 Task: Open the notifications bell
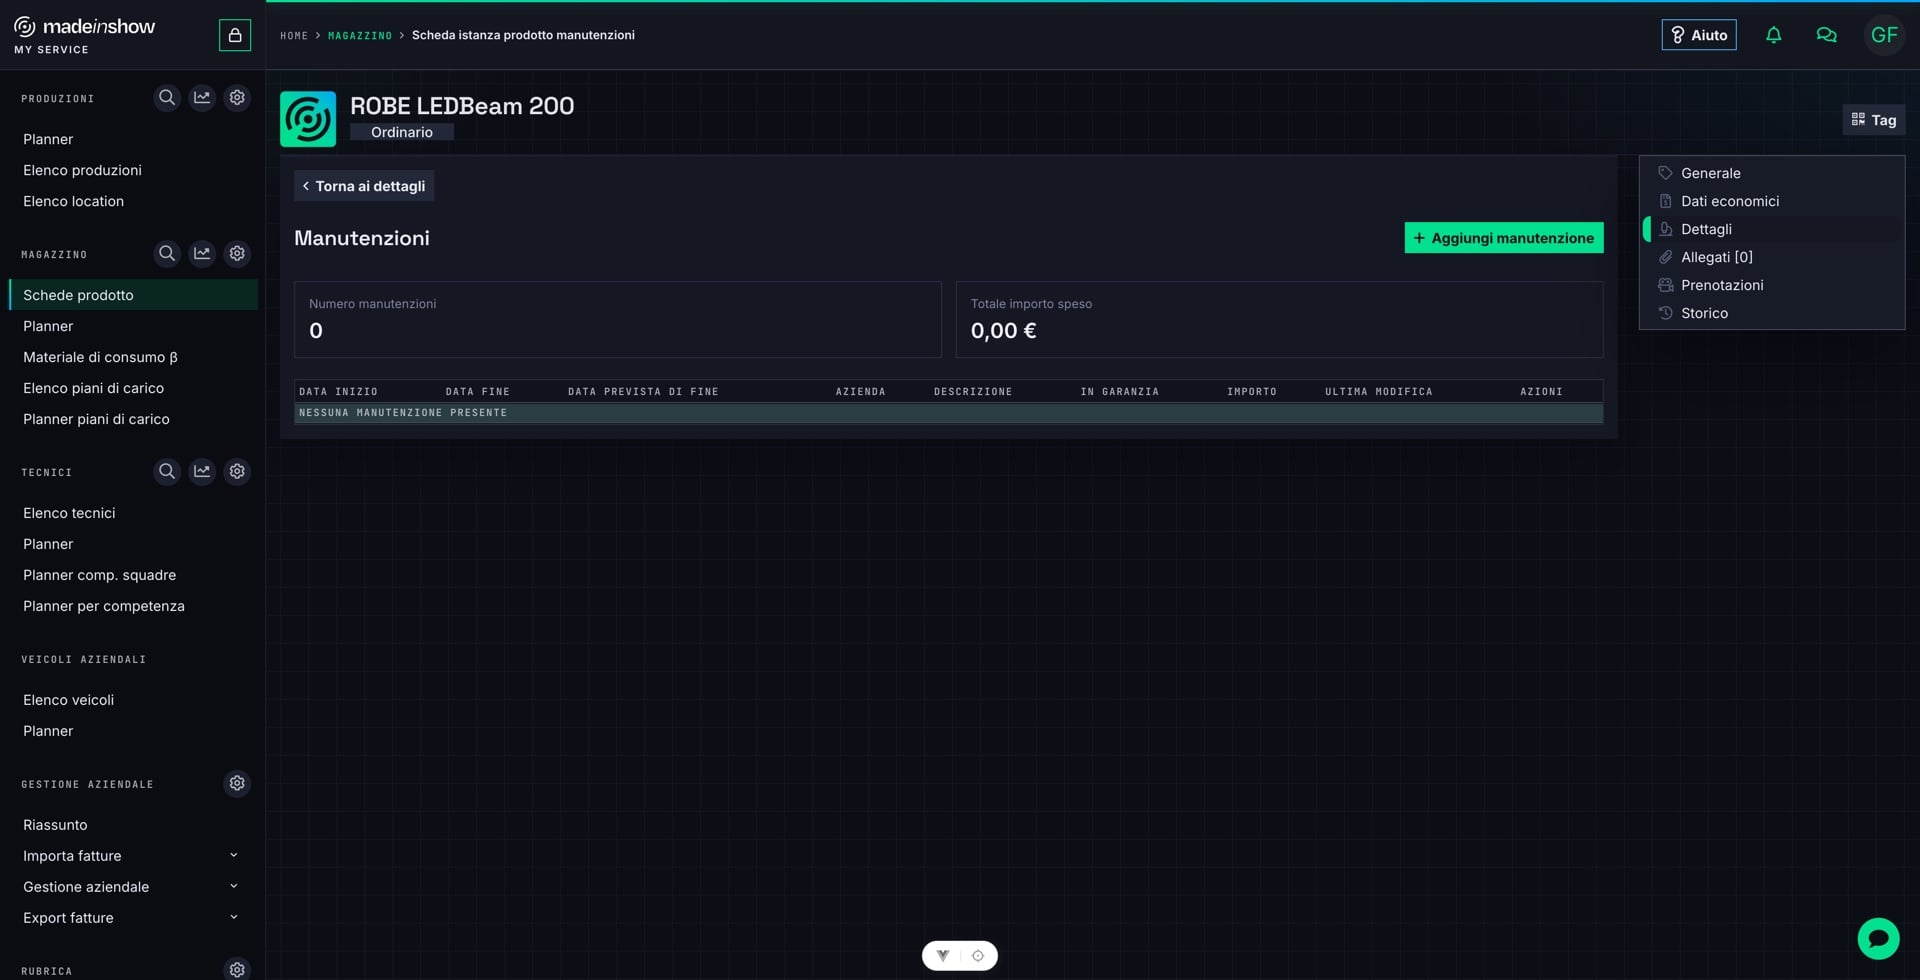1773,35
